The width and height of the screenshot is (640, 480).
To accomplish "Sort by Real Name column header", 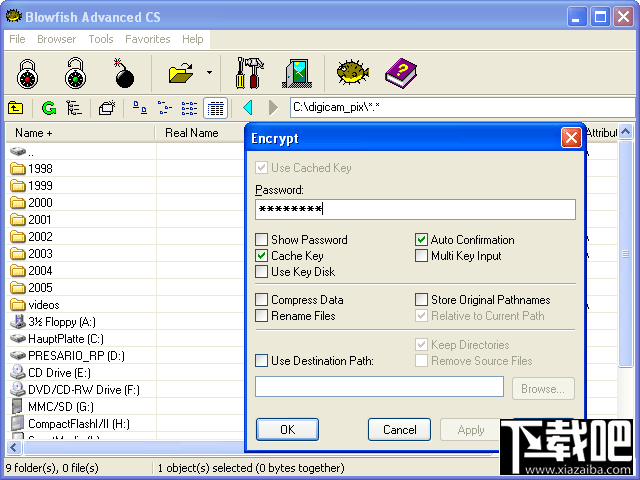I will click(x=192, y=133).
